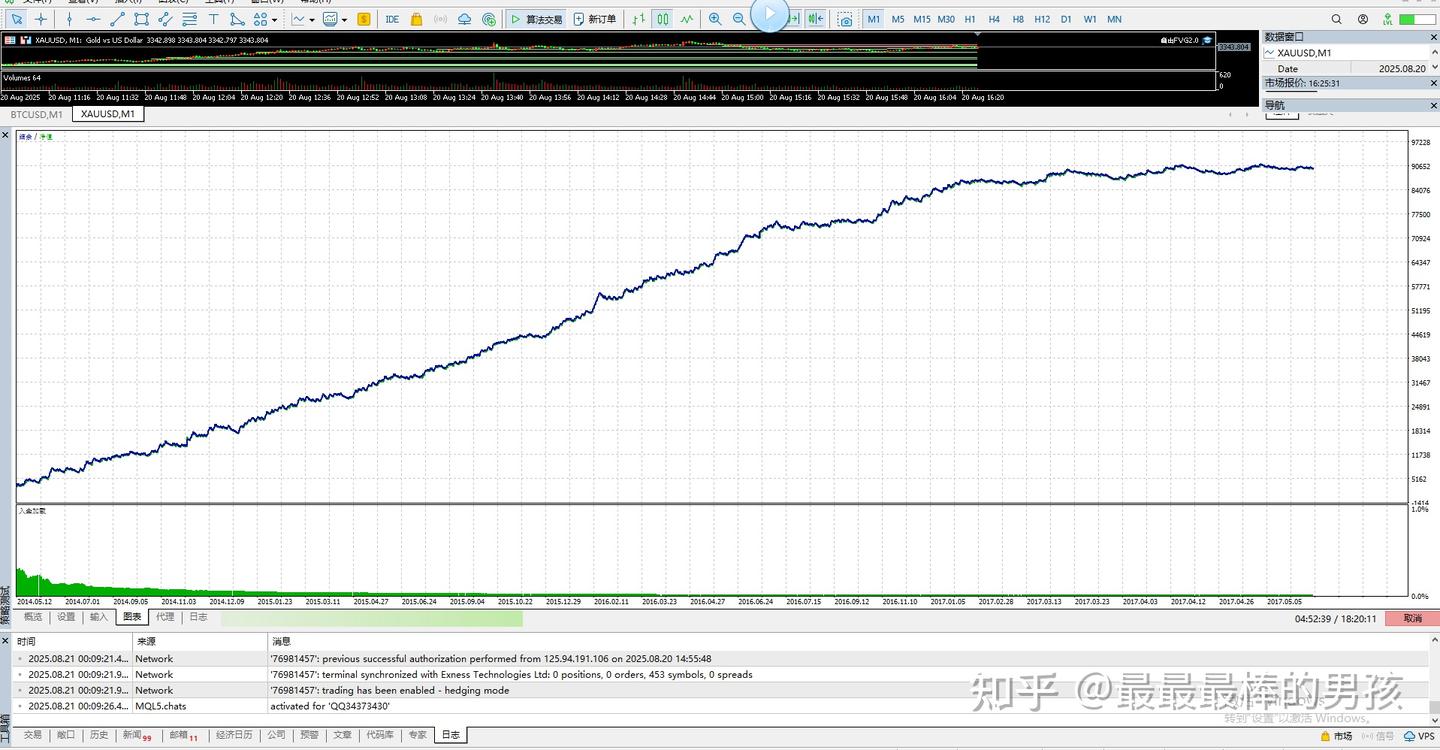Switch chart to candlestick display
Screen dimensions: 1440x750
662,19
